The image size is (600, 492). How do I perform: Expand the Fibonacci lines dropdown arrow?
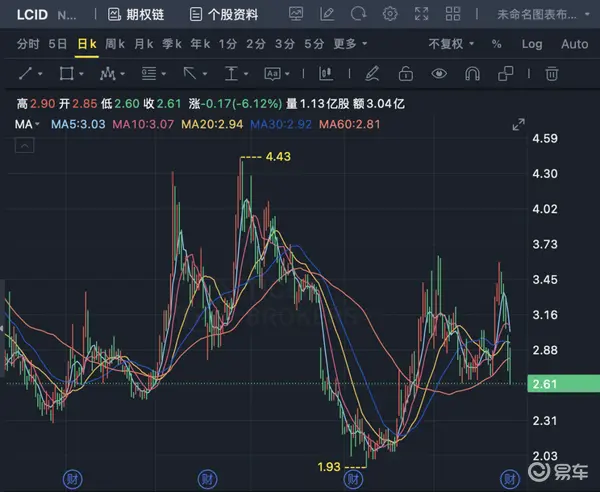(164, 73)
